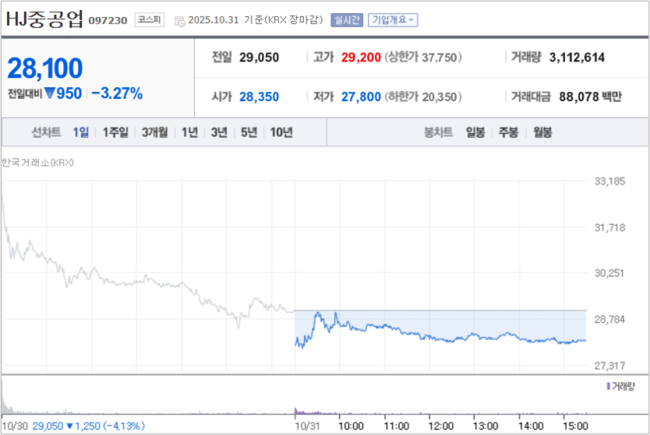650x435 pixels.
Task: Select the 1일 line chart period
Action: [81, 132]
